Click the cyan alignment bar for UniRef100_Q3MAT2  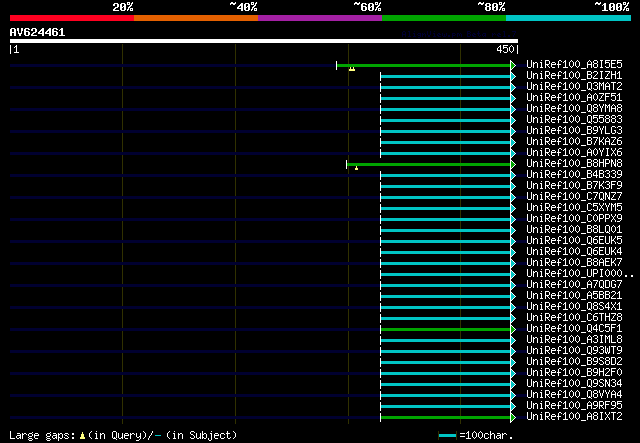445,87
